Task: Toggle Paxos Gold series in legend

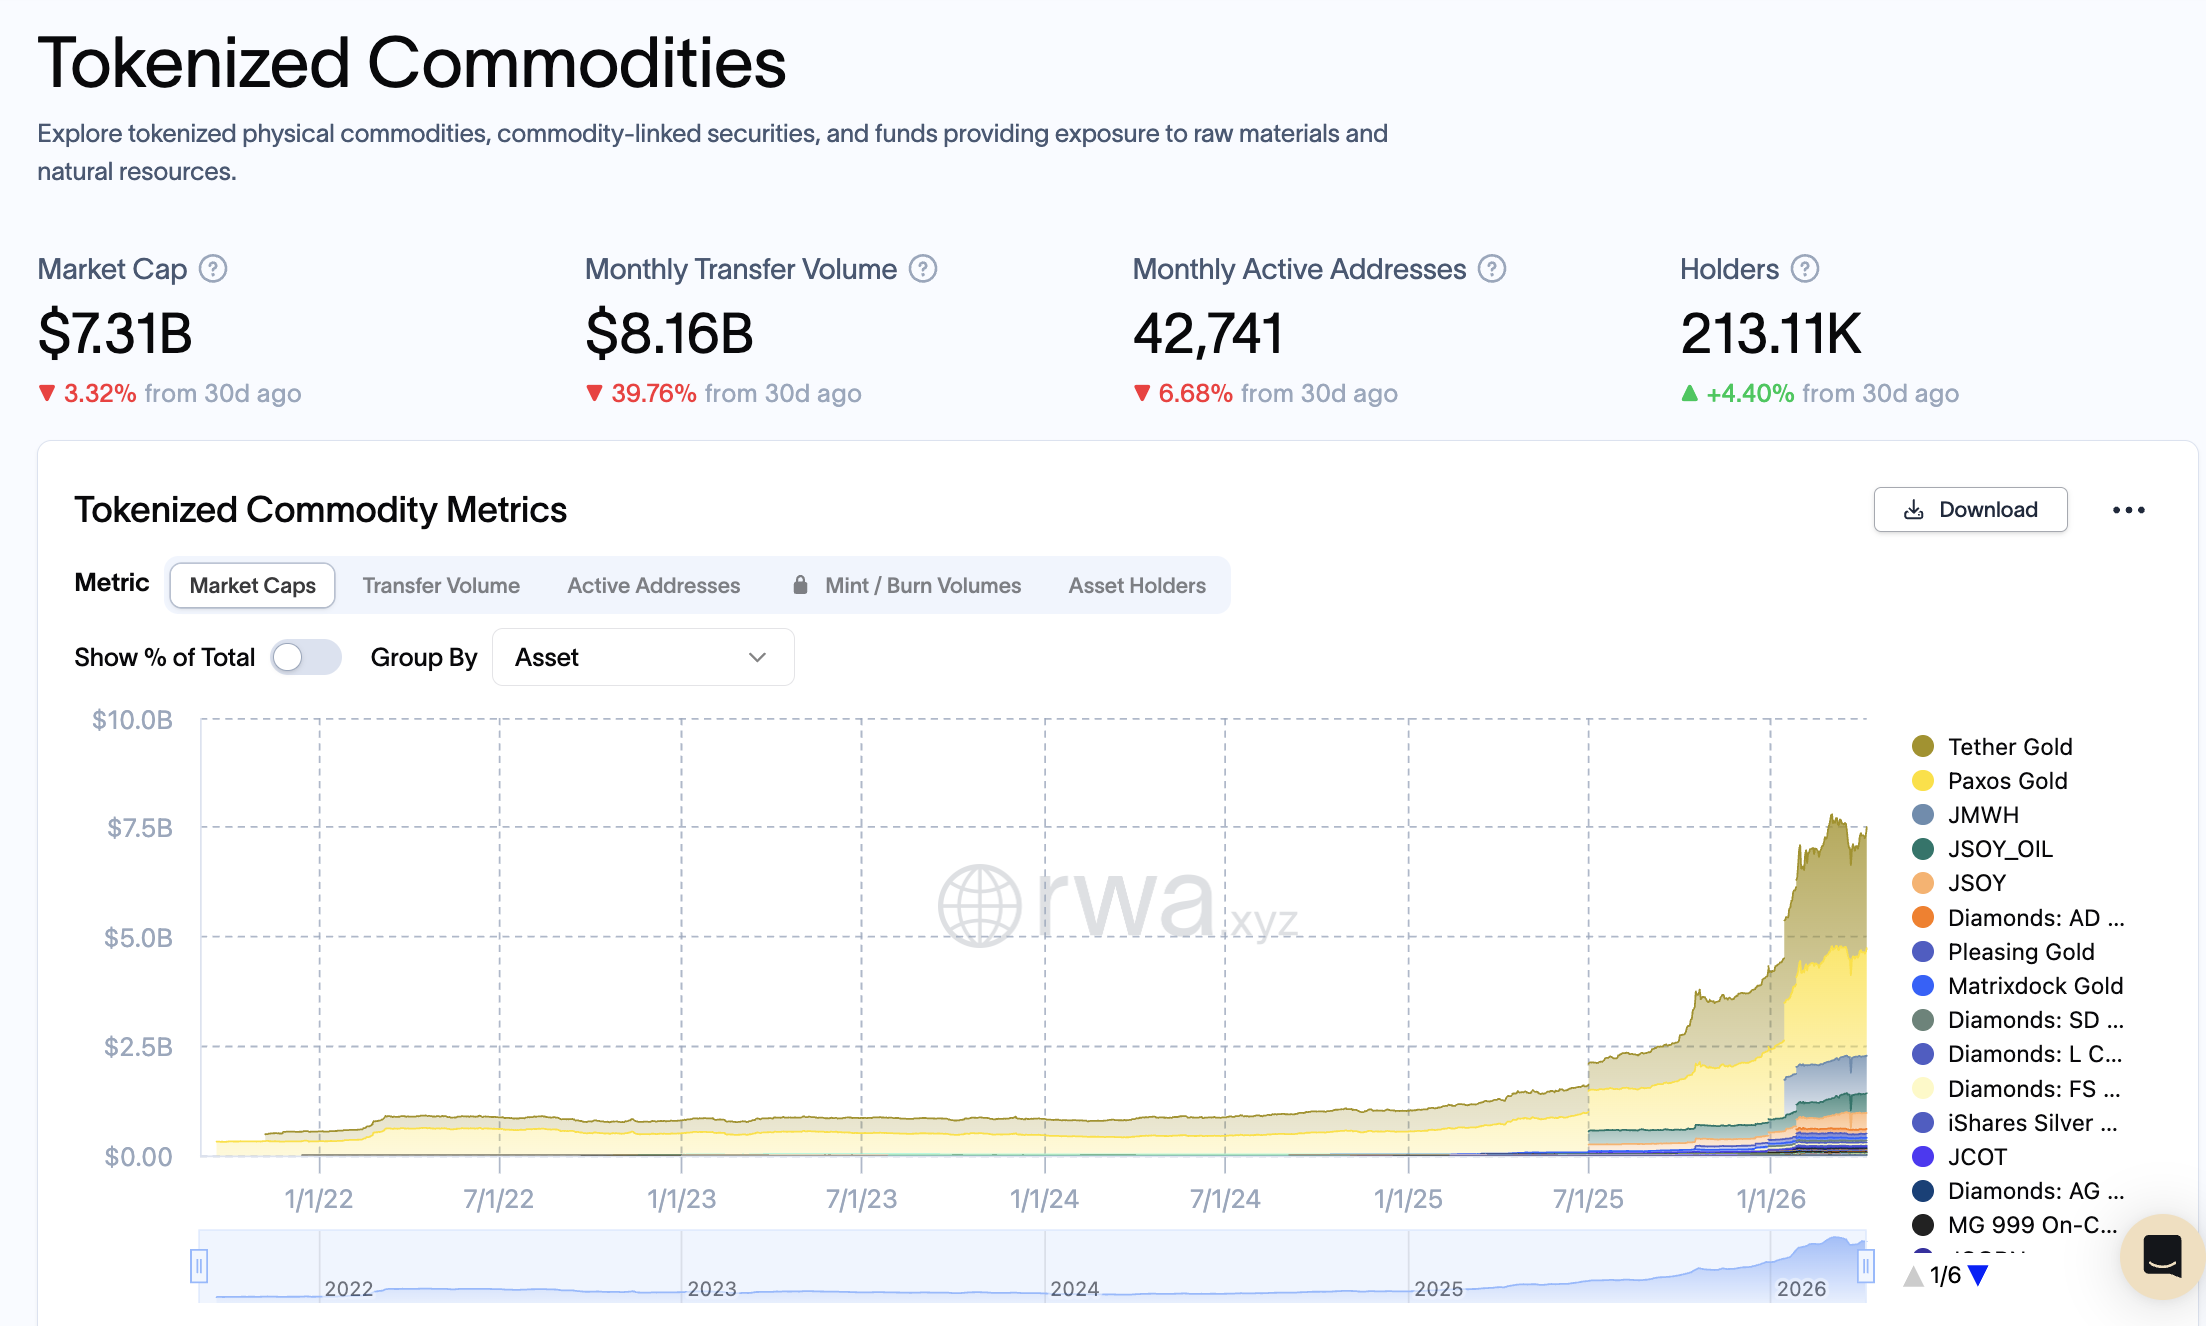Action: coord(1989,781)
